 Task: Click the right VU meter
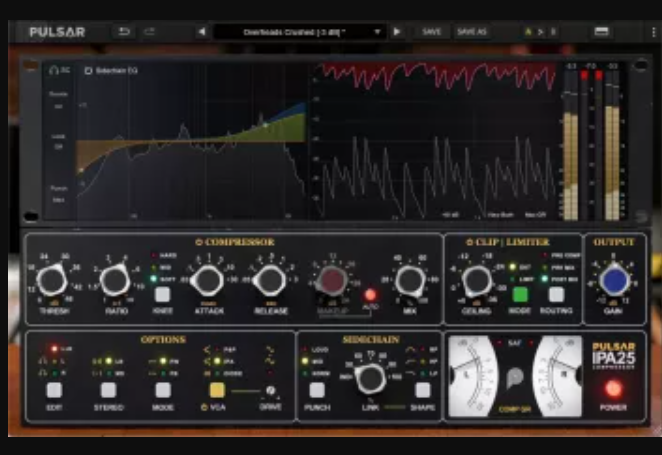pos(557,376)
